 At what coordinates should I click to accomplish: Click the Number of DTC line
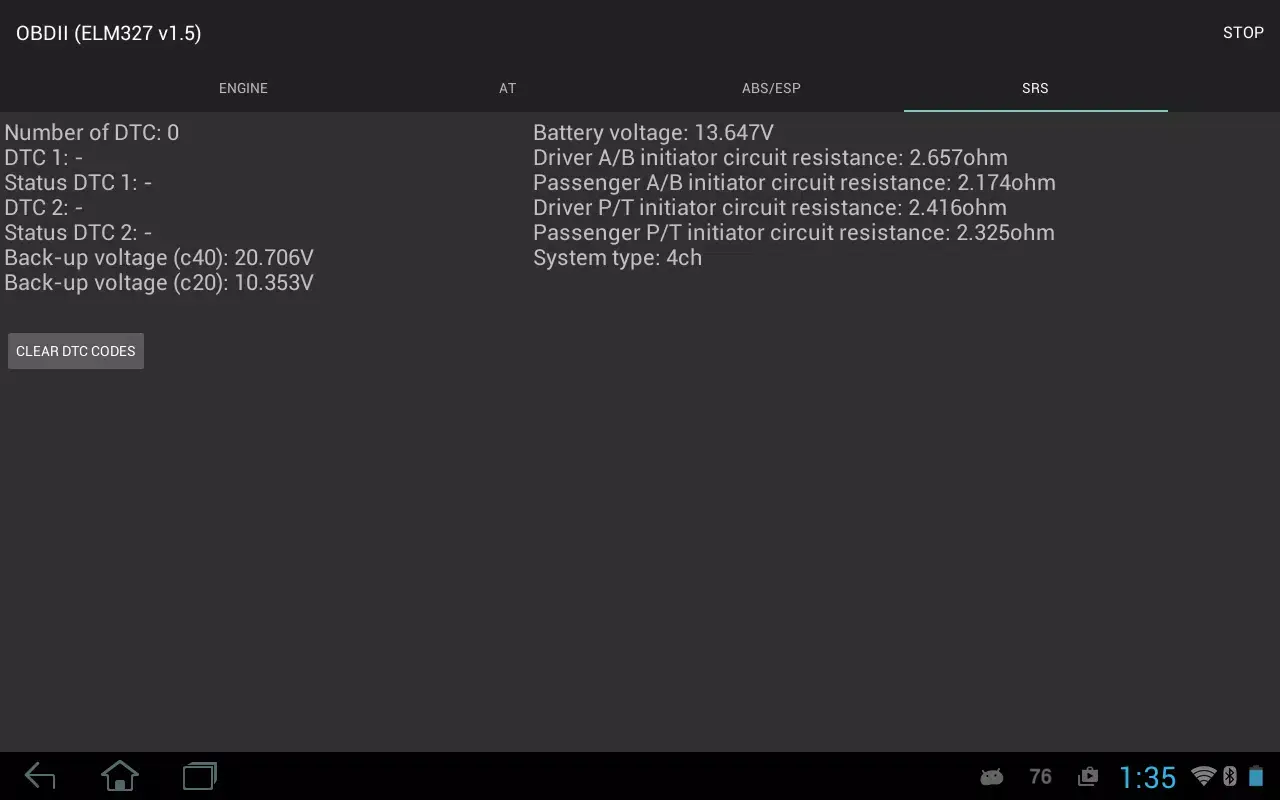pyautogui.click(x=92, y=132)
